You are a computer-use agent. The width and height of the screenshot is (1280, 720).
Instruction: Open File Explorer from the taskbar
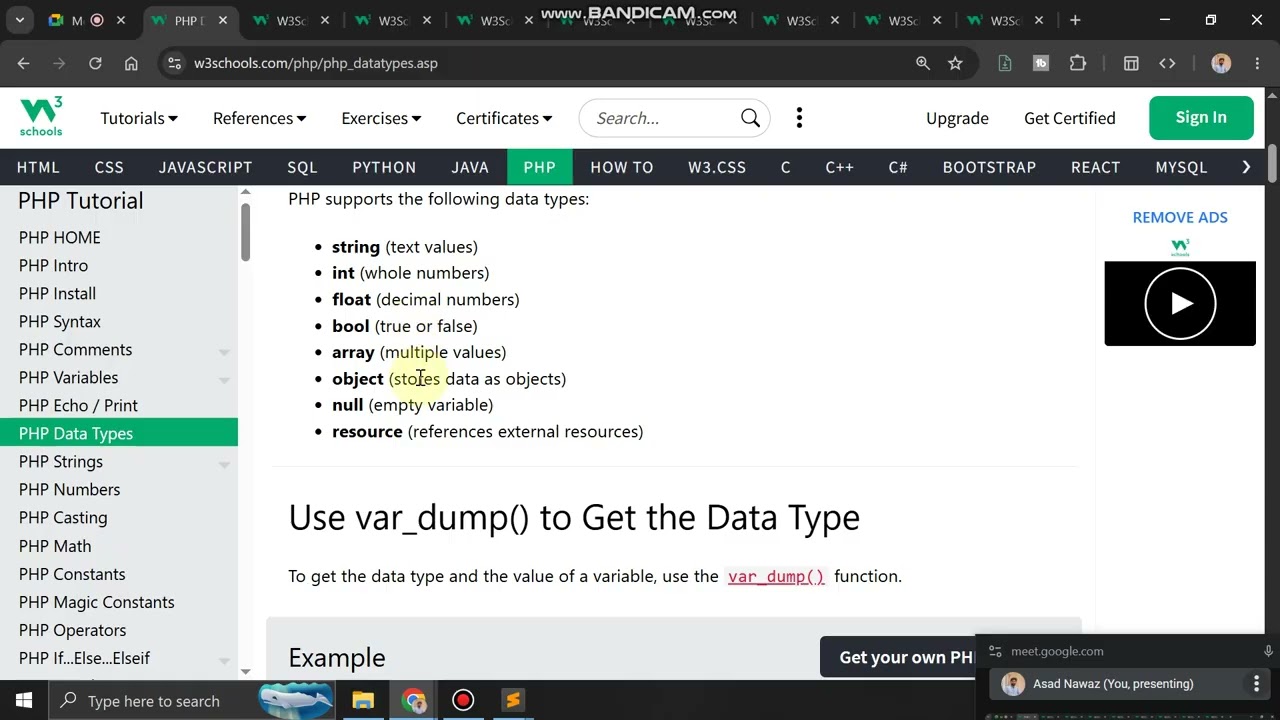[363, 700]
